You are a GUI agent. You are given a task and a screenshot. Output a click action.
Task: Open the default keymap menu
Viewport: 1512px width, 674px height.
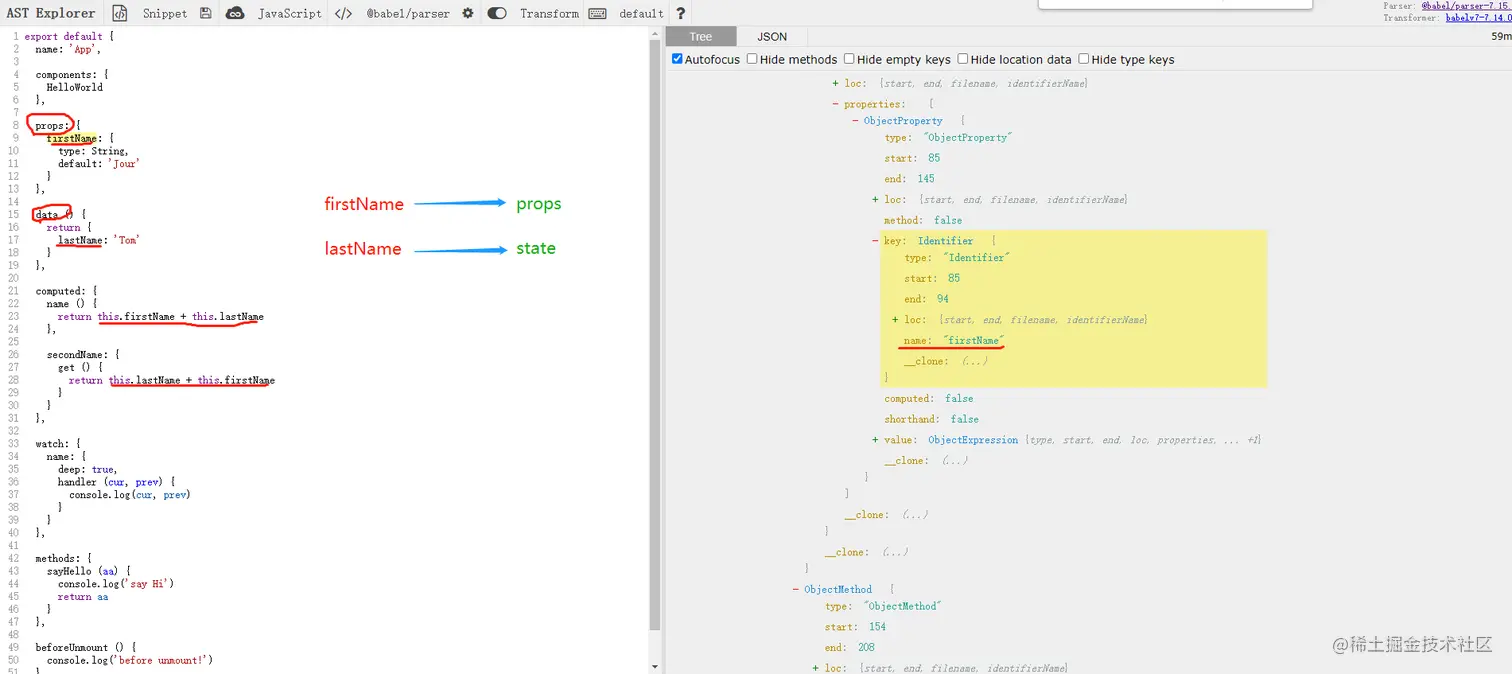(x=641, y=13)
